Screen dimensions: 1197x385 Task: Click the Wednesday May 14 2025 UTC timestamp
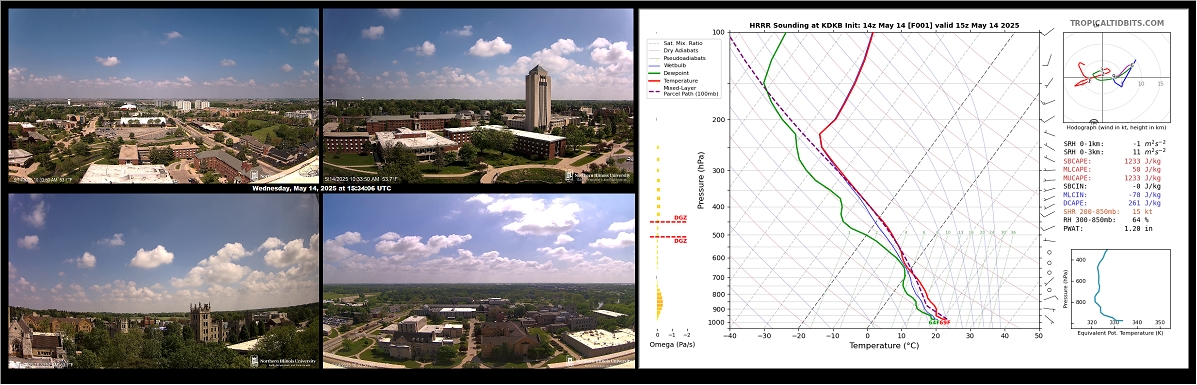pos(321,188)
